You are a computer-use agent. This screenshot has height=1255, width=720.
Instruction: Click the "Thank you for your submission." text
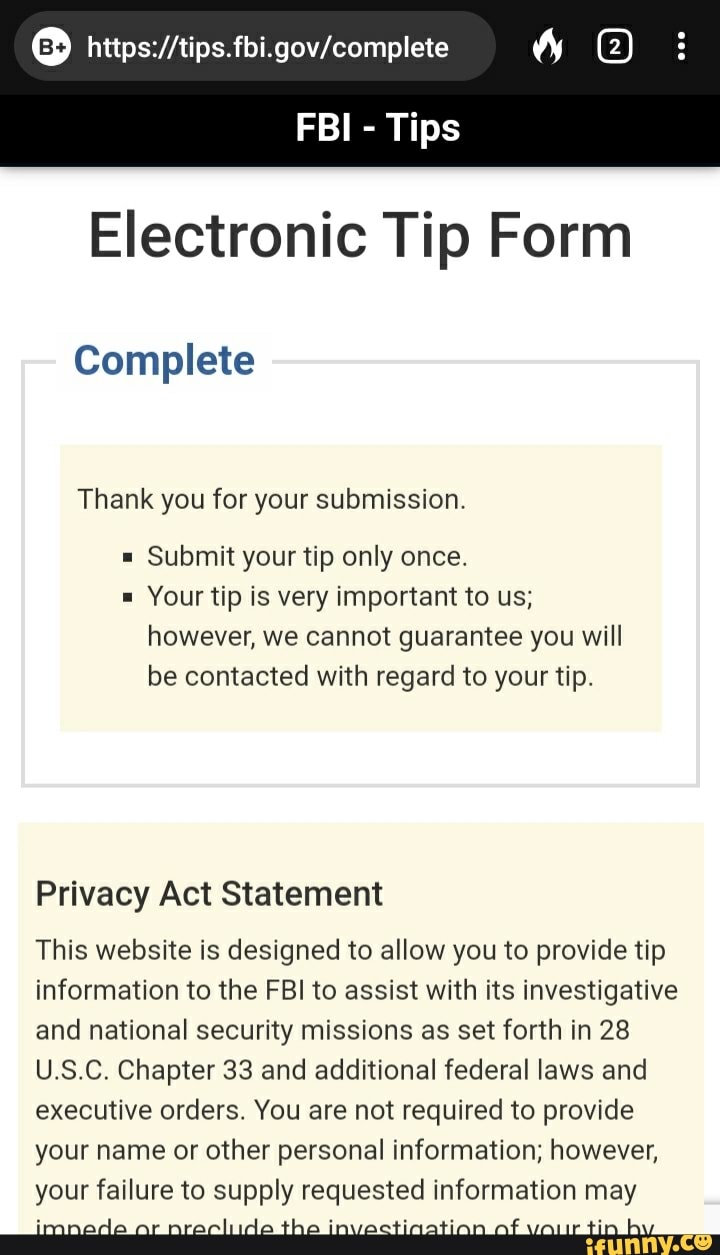point(272,499)
